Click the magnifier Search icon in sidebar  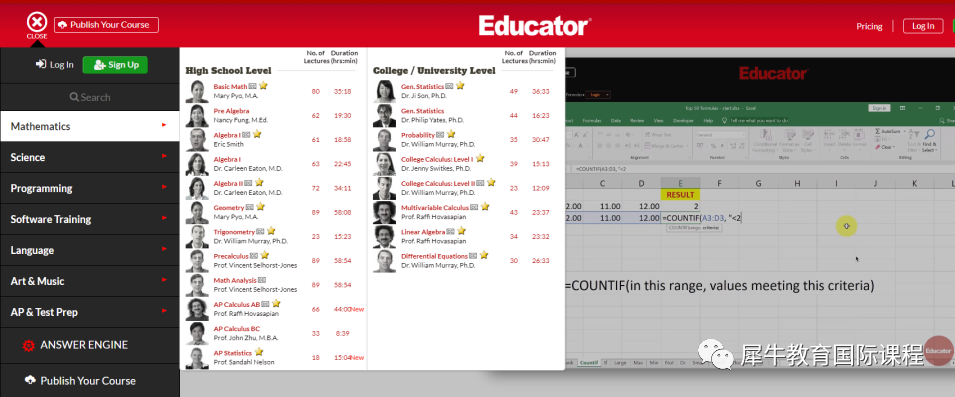pyautogui.click(x=74, y=97)
